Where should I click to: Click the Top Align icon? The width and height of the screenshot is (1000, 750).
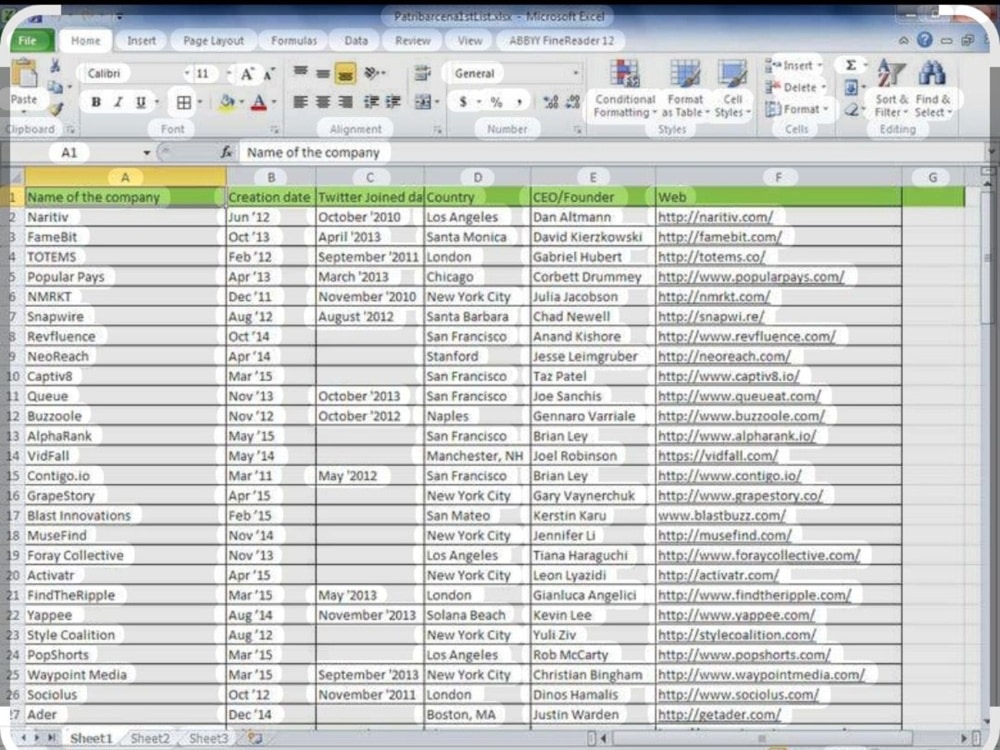click(x=300, y=72)
